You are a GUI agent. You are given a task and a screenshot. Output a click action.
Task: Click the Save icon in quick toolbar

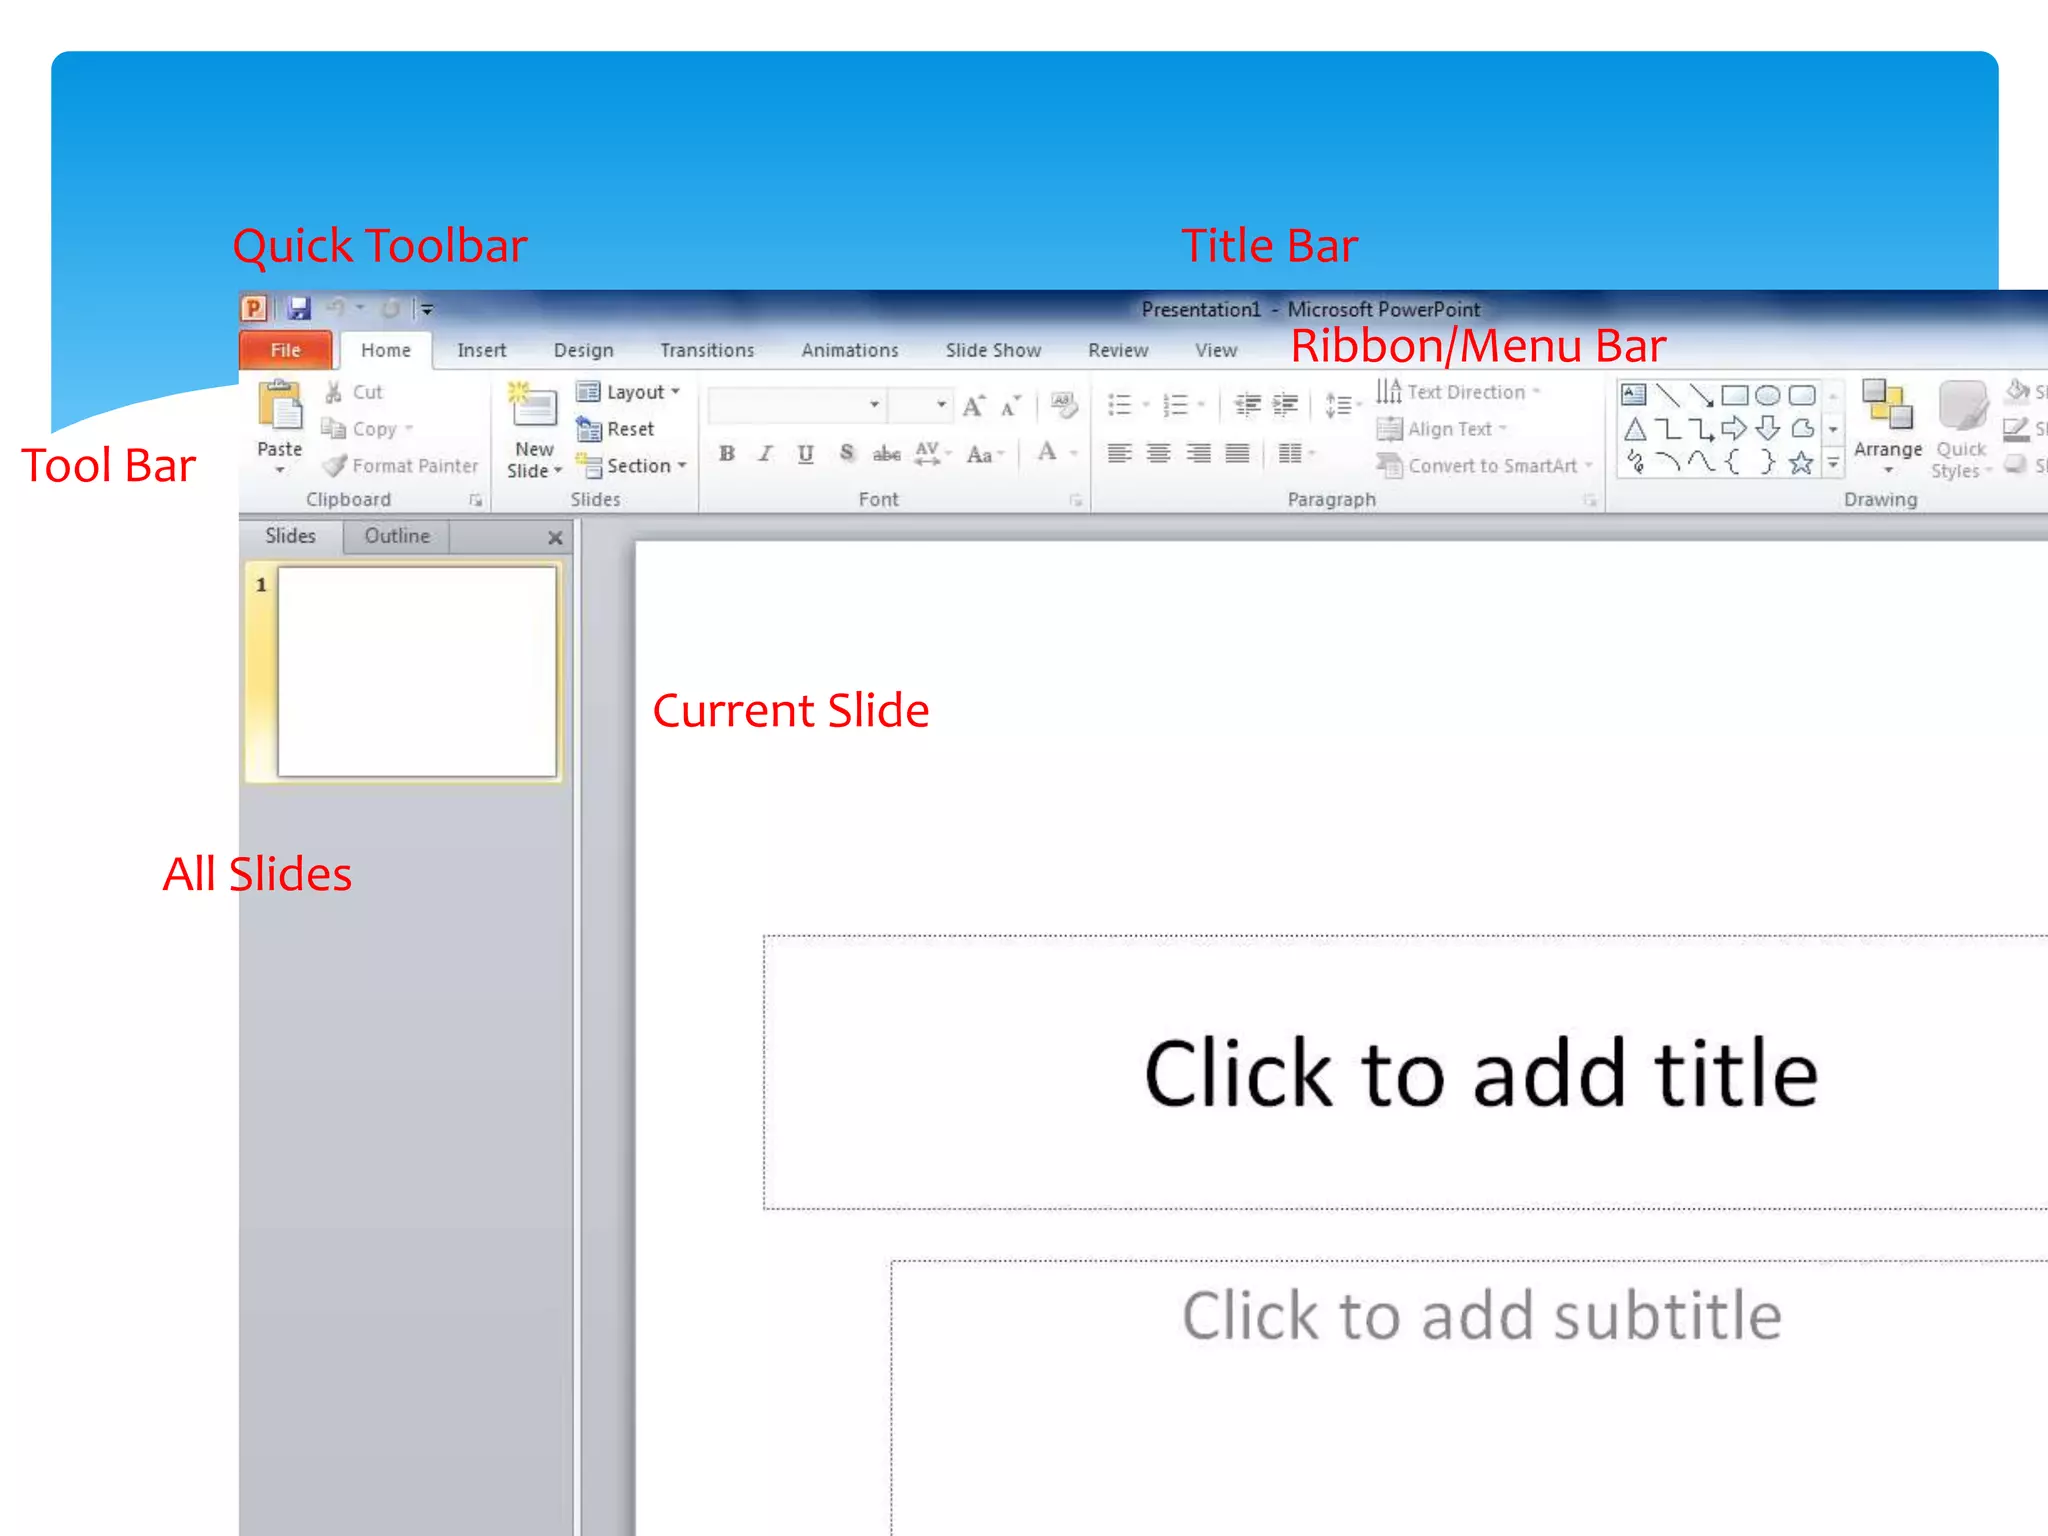click(299, 309)
